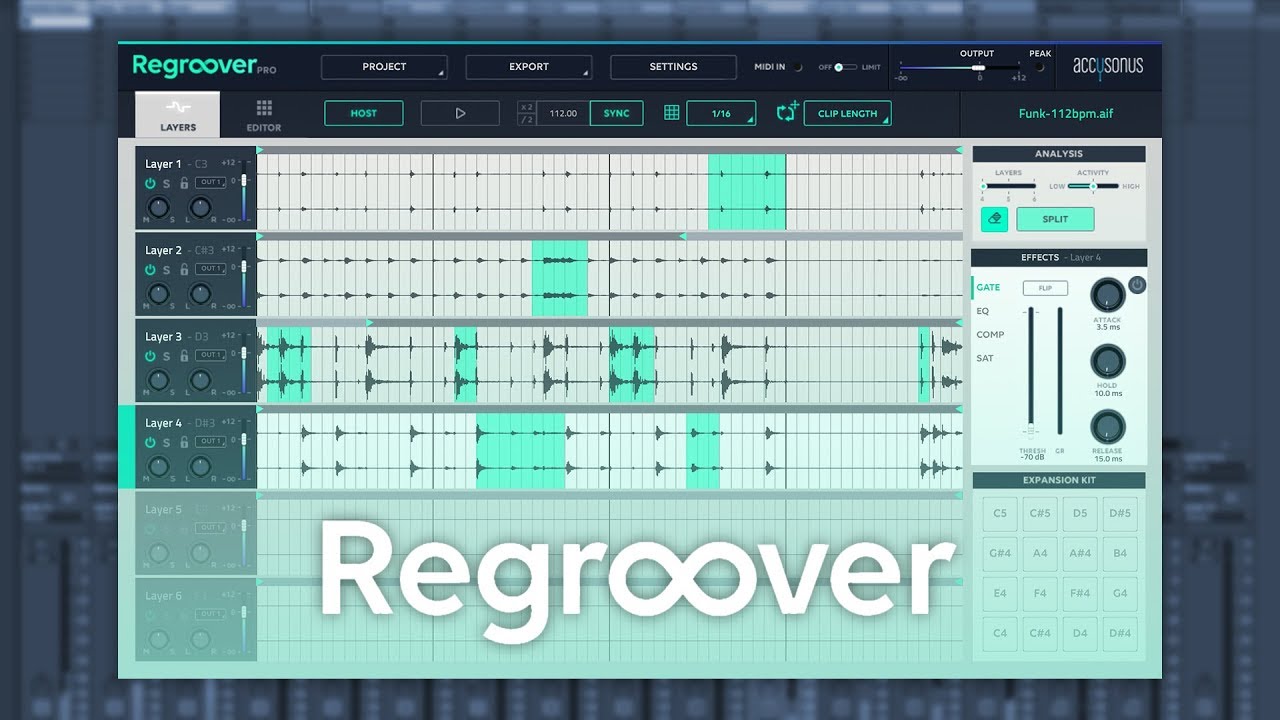
Task: Toggle the OFF/LIMIT limiter switch
Action: [846, 67]
